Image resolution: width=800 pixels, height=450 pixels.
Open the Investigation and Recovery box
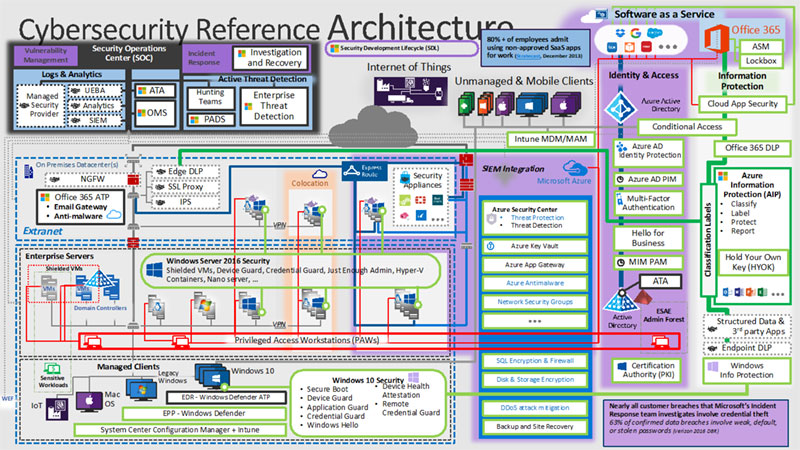click(x=270, y=58)
